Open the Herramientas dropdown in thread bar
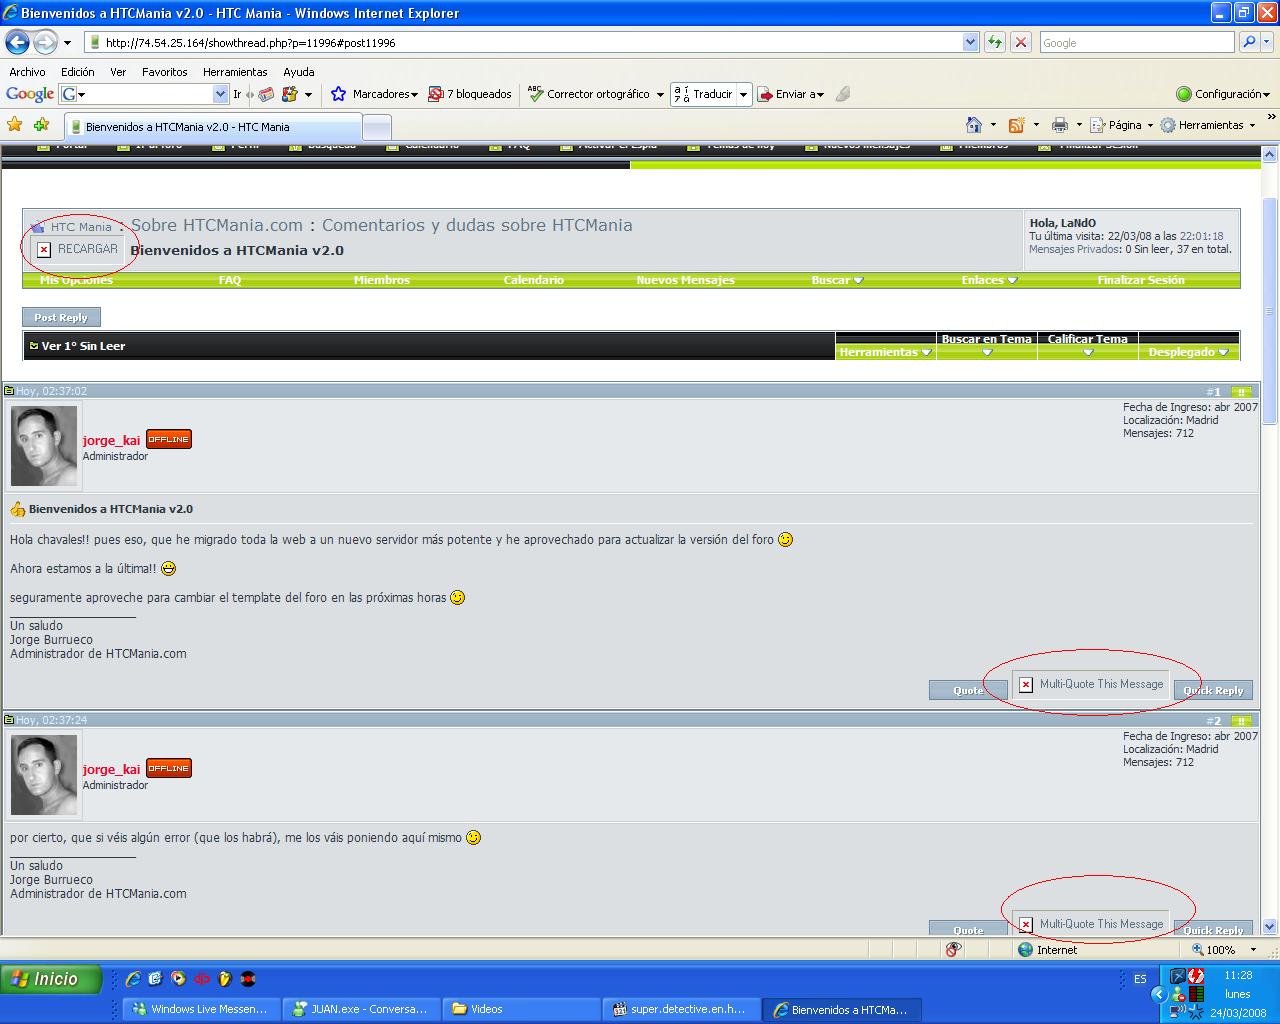 [884, 352]
